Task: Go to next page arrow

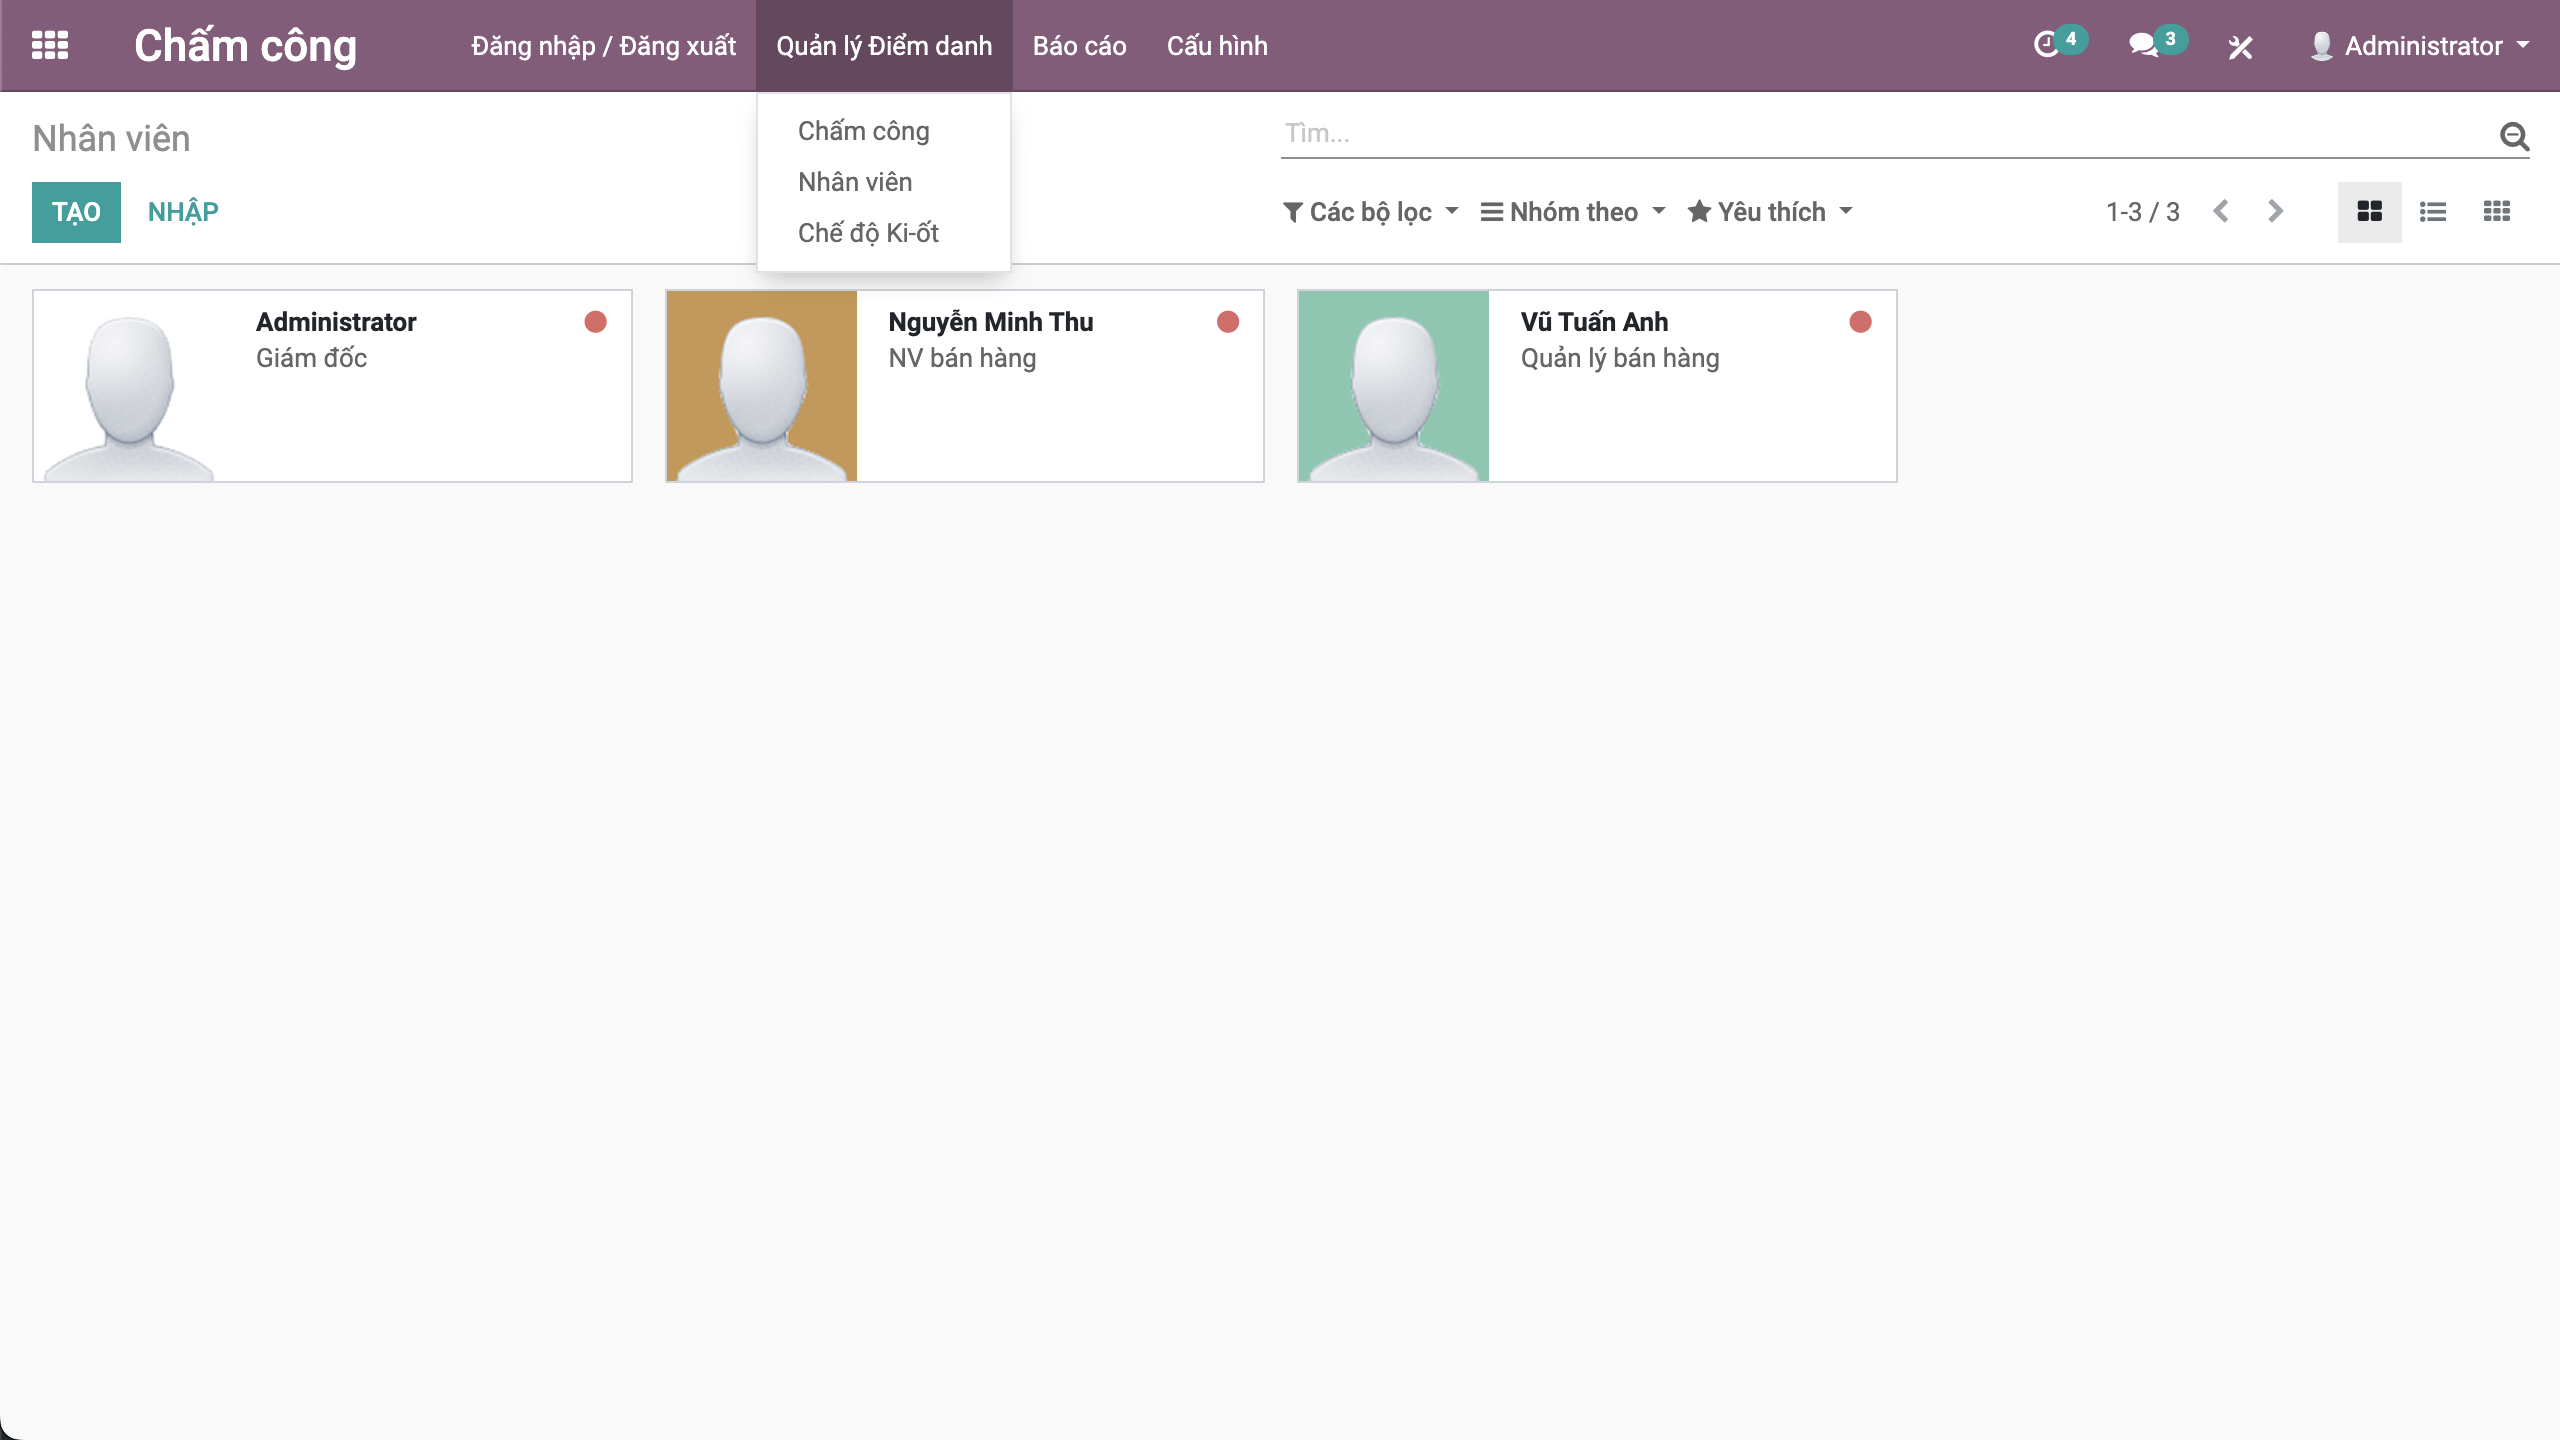Action: (x=2276, y=212)
